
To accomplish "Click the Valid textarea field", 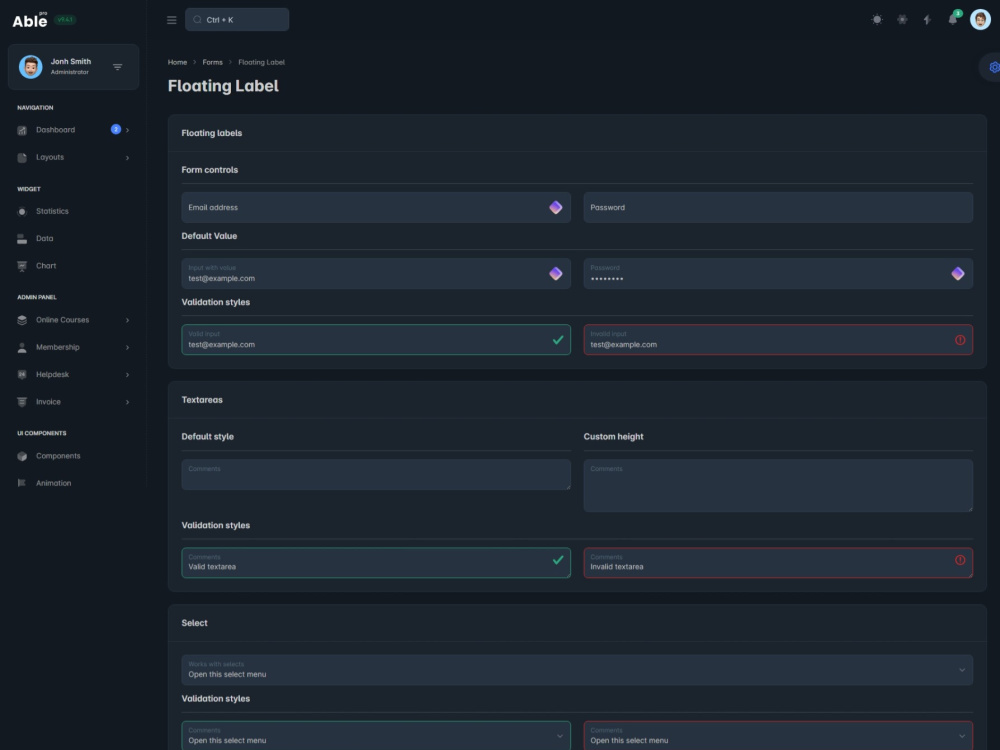I will 376,562.
